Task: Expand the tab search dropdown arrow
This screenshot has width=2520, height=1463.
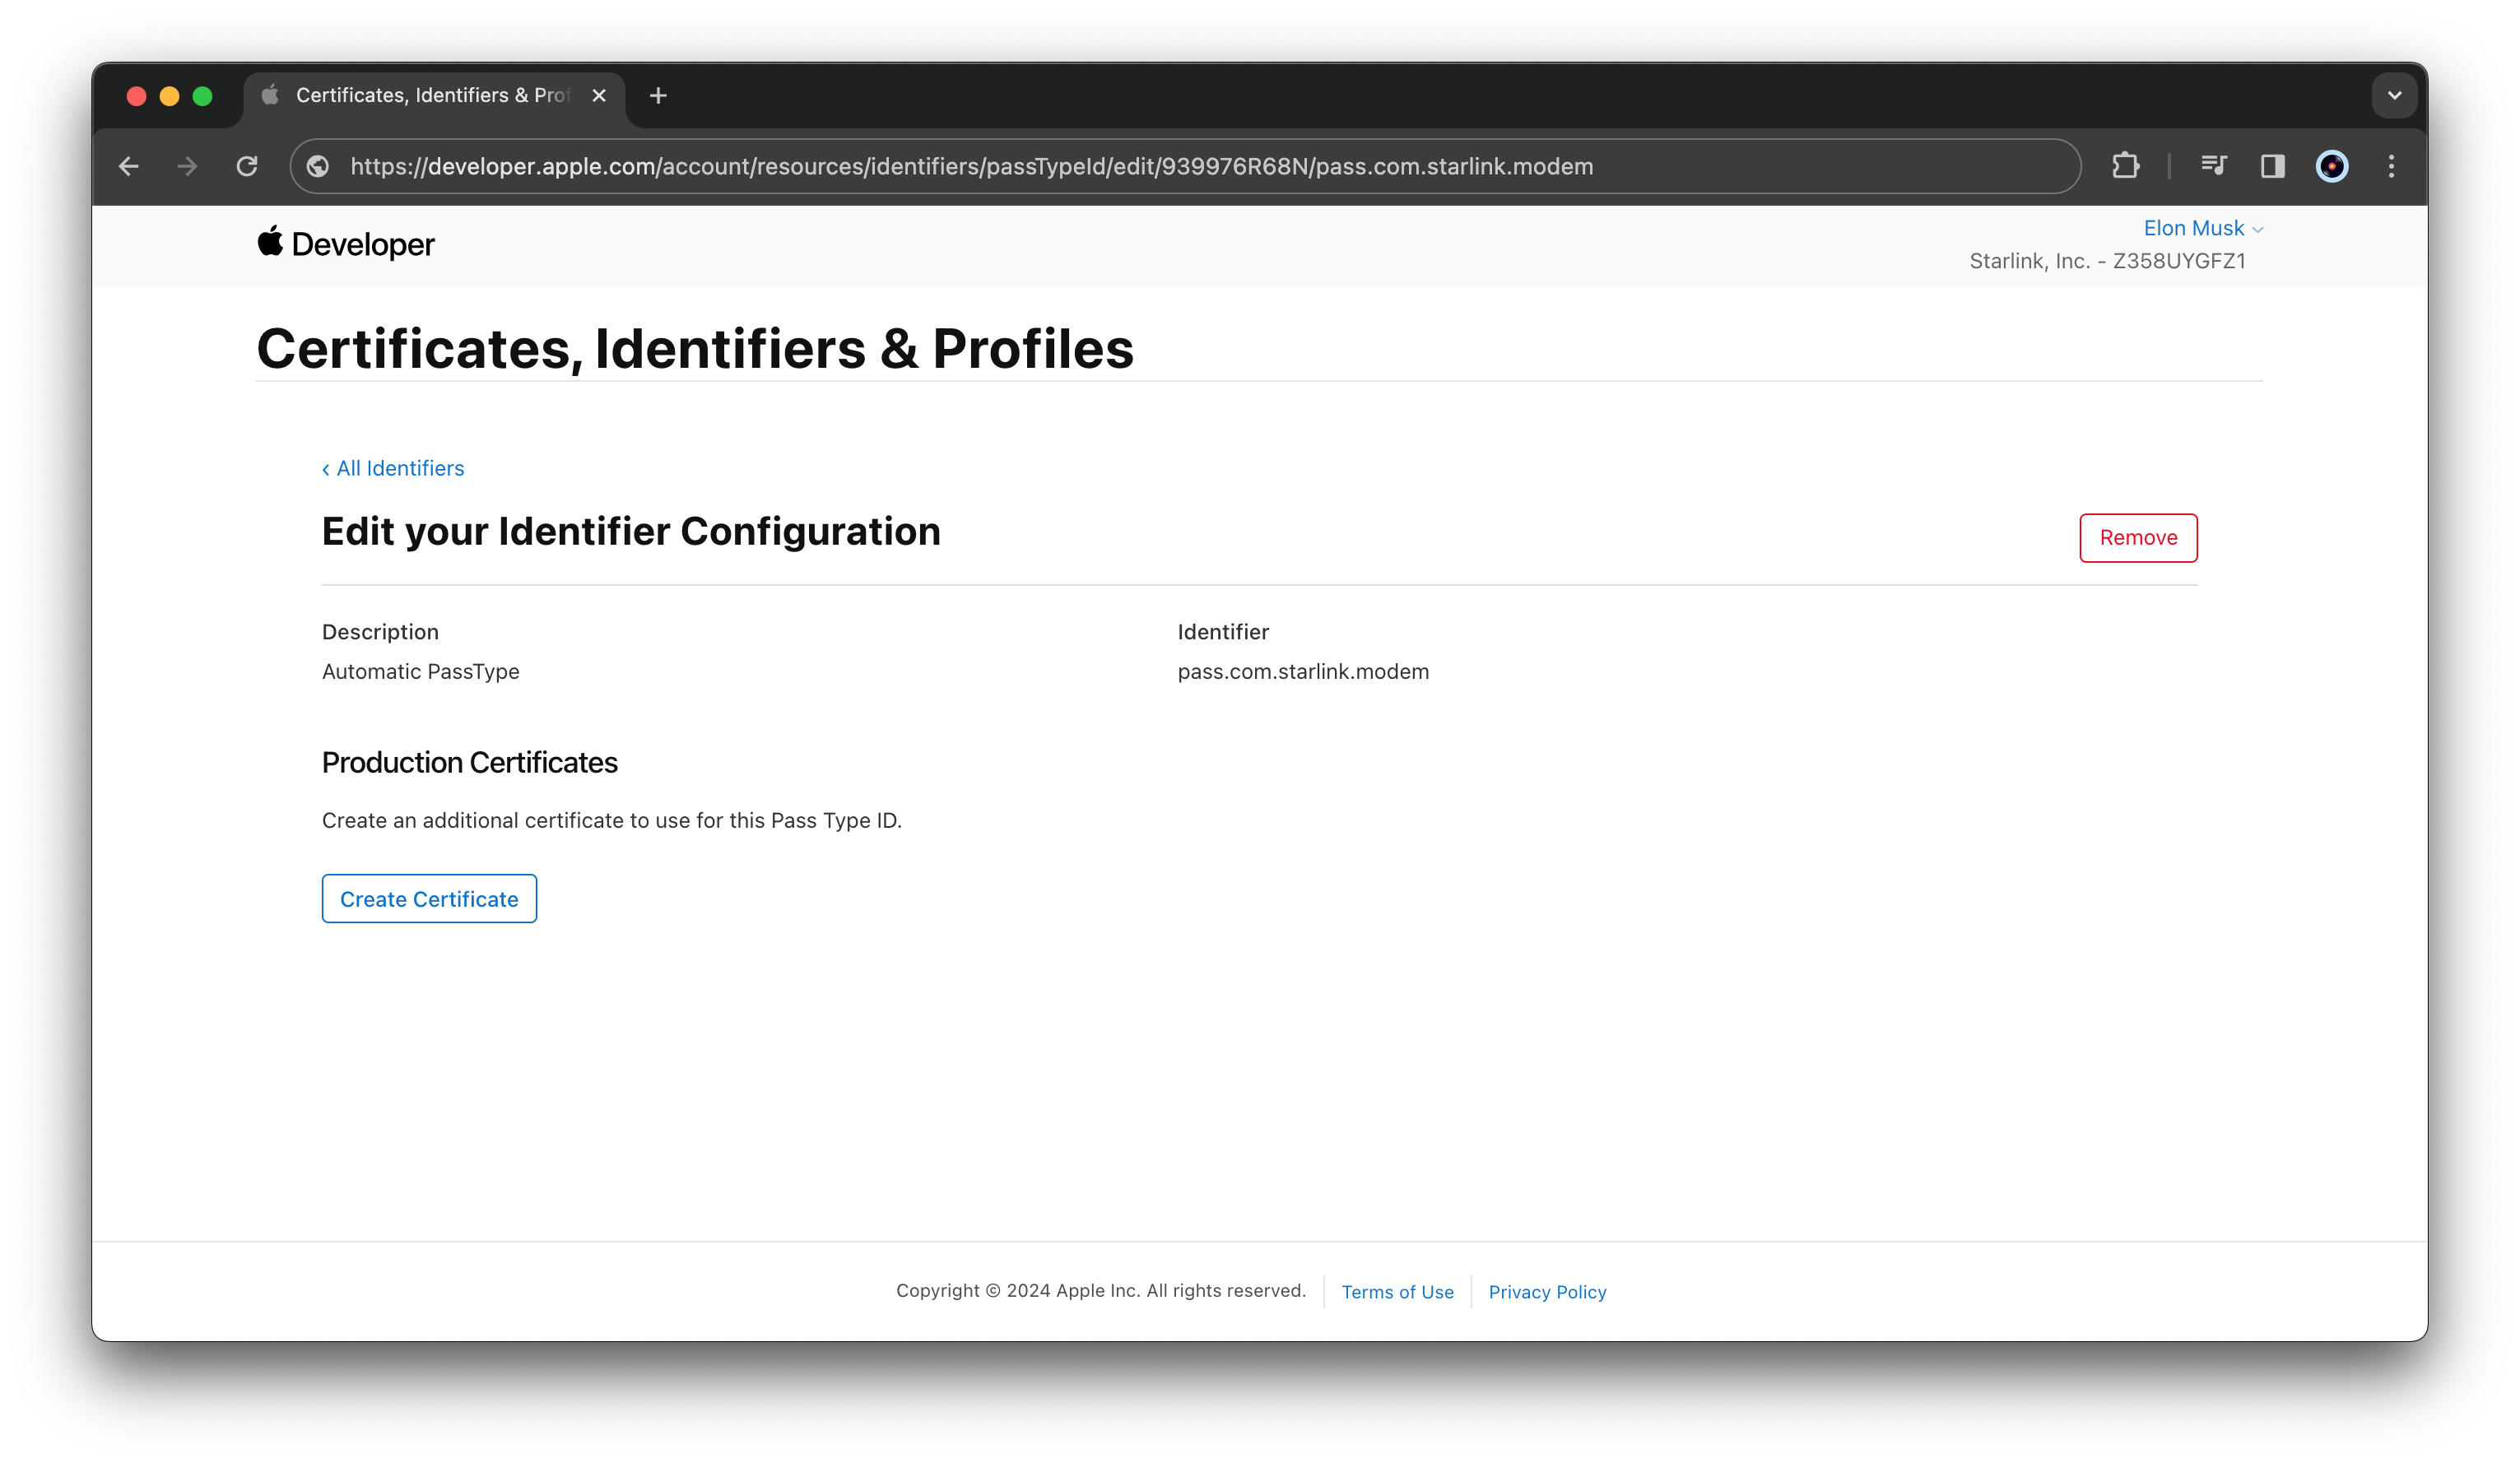Action: click(2394, 96)
